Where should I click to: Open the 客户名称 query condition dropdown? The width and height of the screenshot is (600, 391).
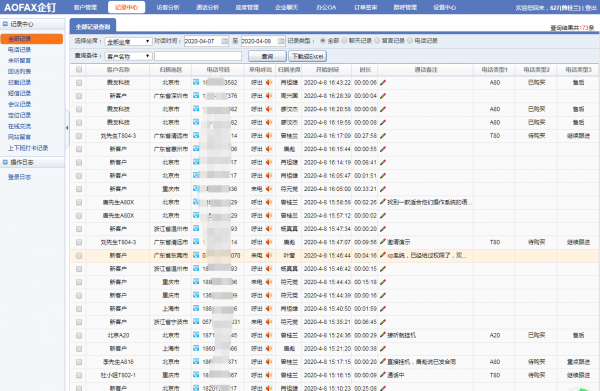(x=129, y=56)
